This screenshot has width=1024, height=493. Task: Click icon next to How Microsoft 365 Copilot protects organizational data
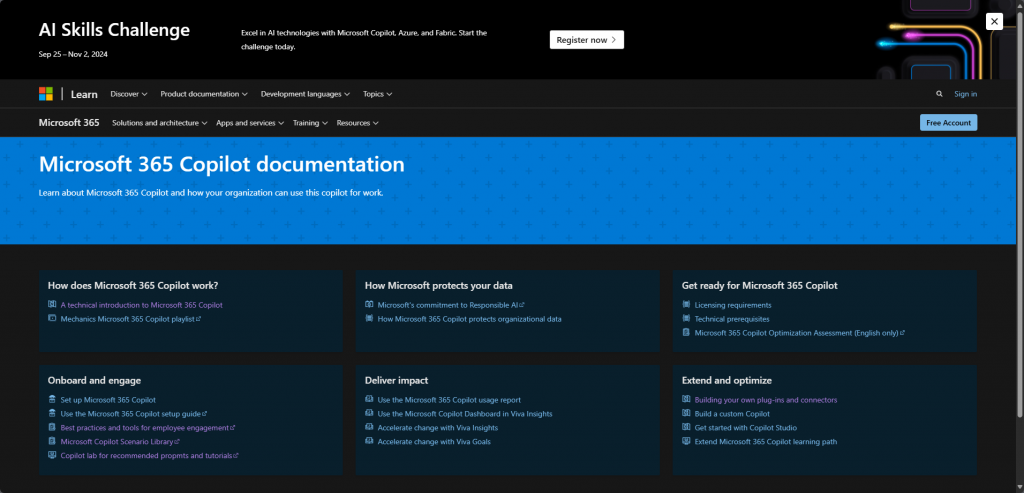(x=369, y=318)
